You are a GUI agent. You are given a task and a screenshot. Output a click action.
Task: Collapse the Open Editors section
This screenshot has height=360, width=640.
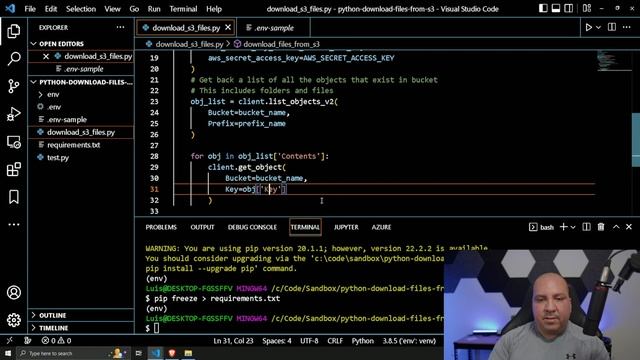[81, 44]
